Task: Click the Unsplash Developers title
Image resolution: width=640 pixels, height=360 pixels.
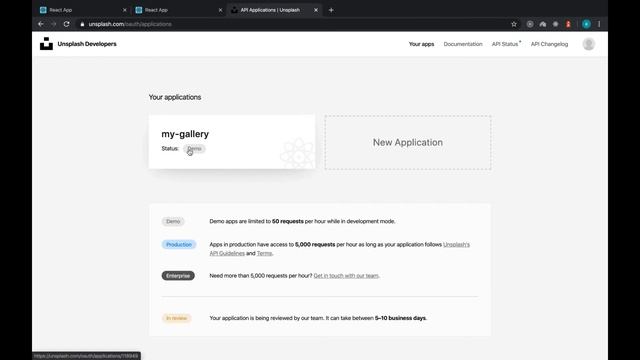Action: tap(87, 44)
